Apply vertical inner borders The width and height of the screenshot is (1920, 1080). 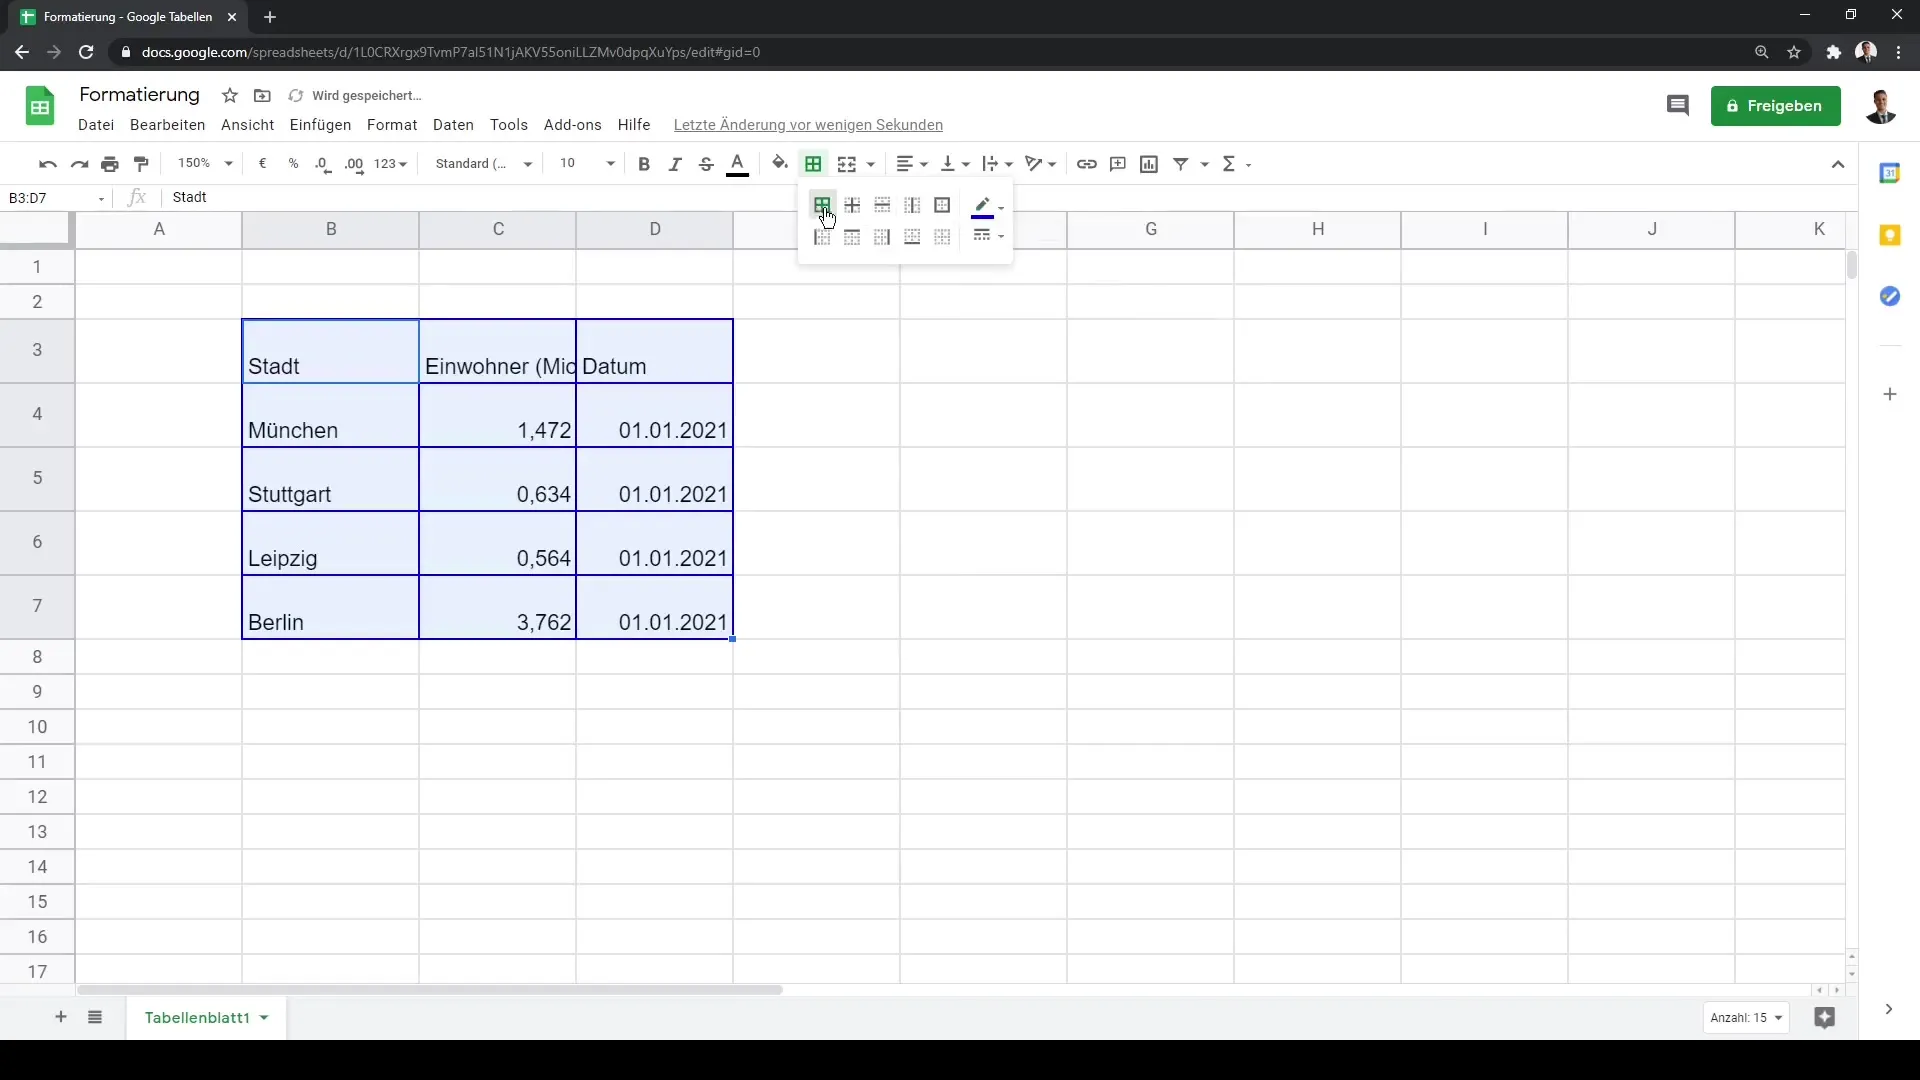912,205
